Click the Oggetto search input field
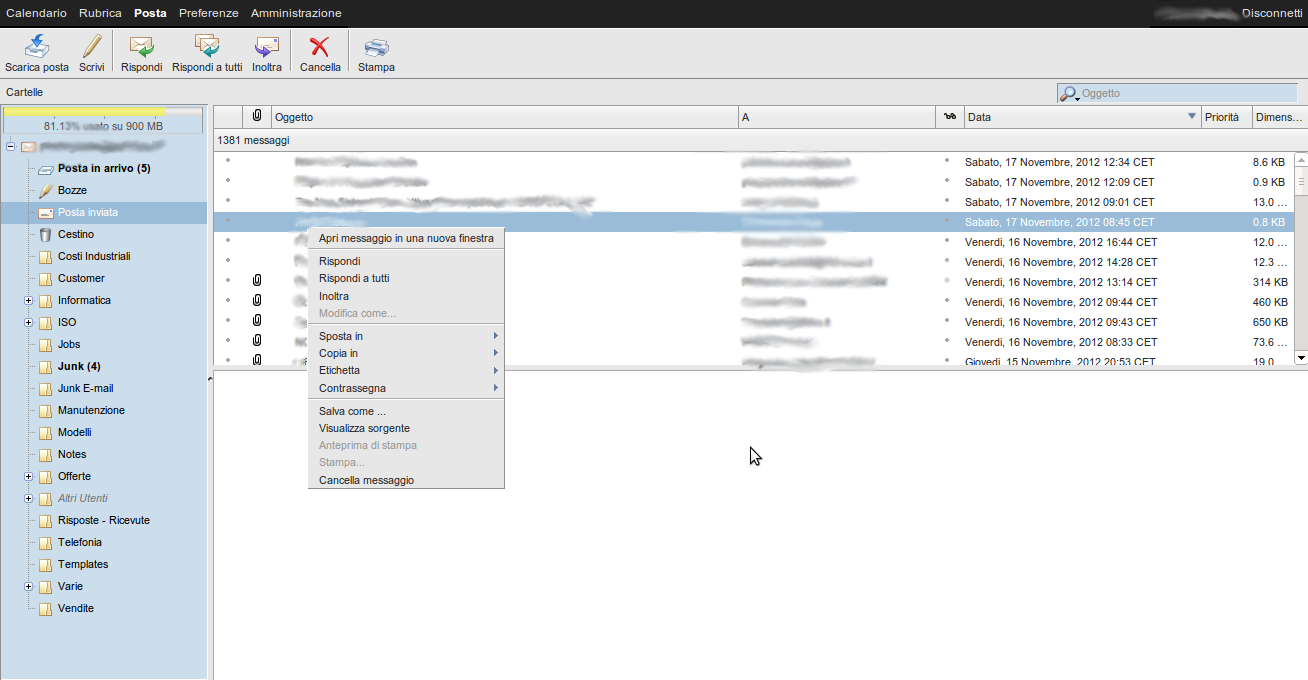 pos(1186,93)
